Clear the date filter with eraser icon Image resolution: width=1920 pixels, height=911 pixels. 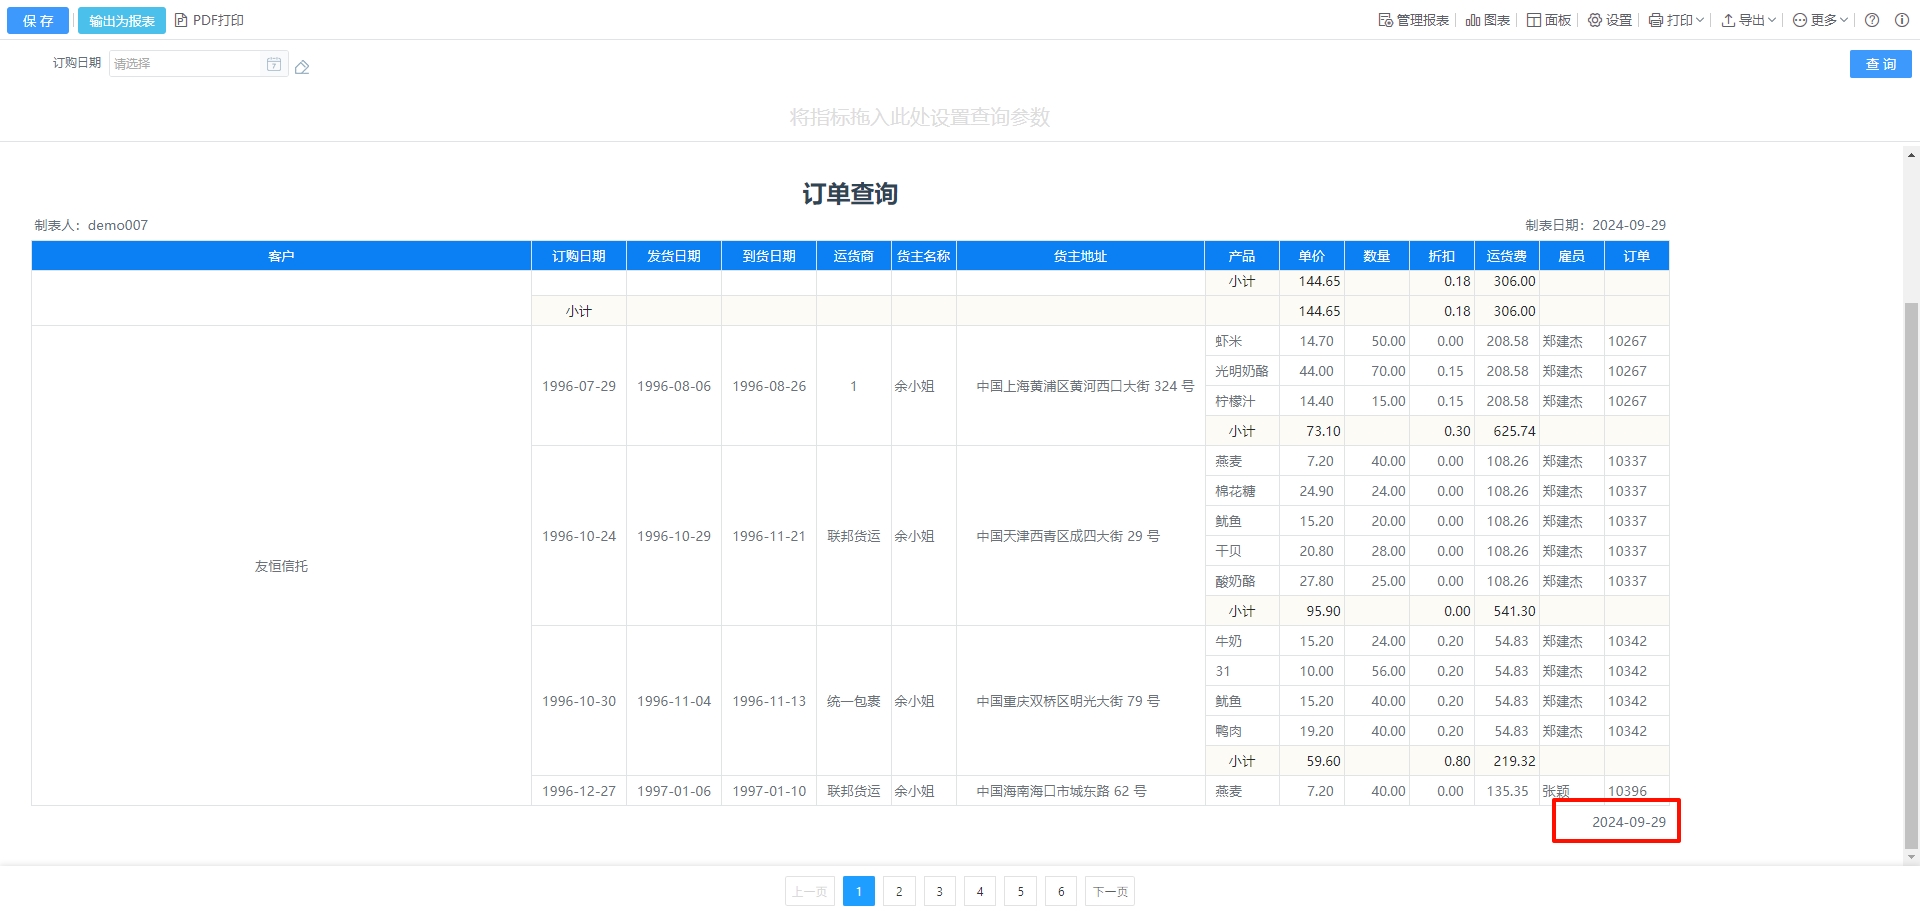click(x=302, y=67)
